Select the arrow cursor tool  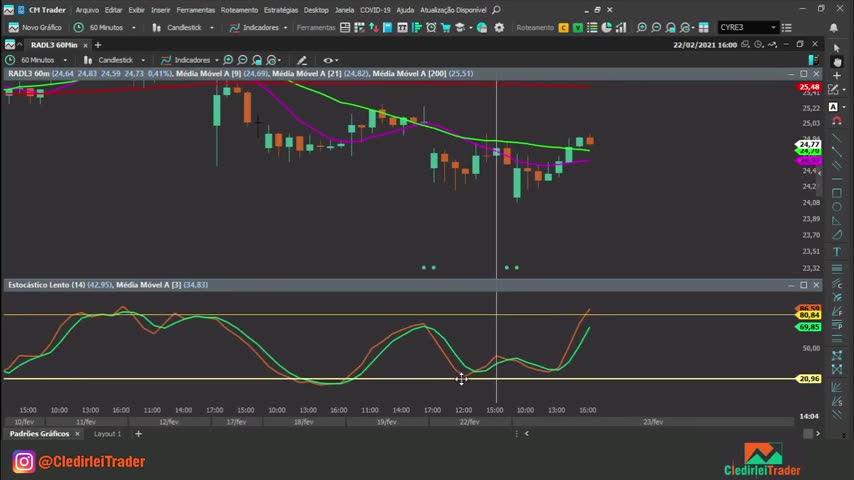coord(837,48)
